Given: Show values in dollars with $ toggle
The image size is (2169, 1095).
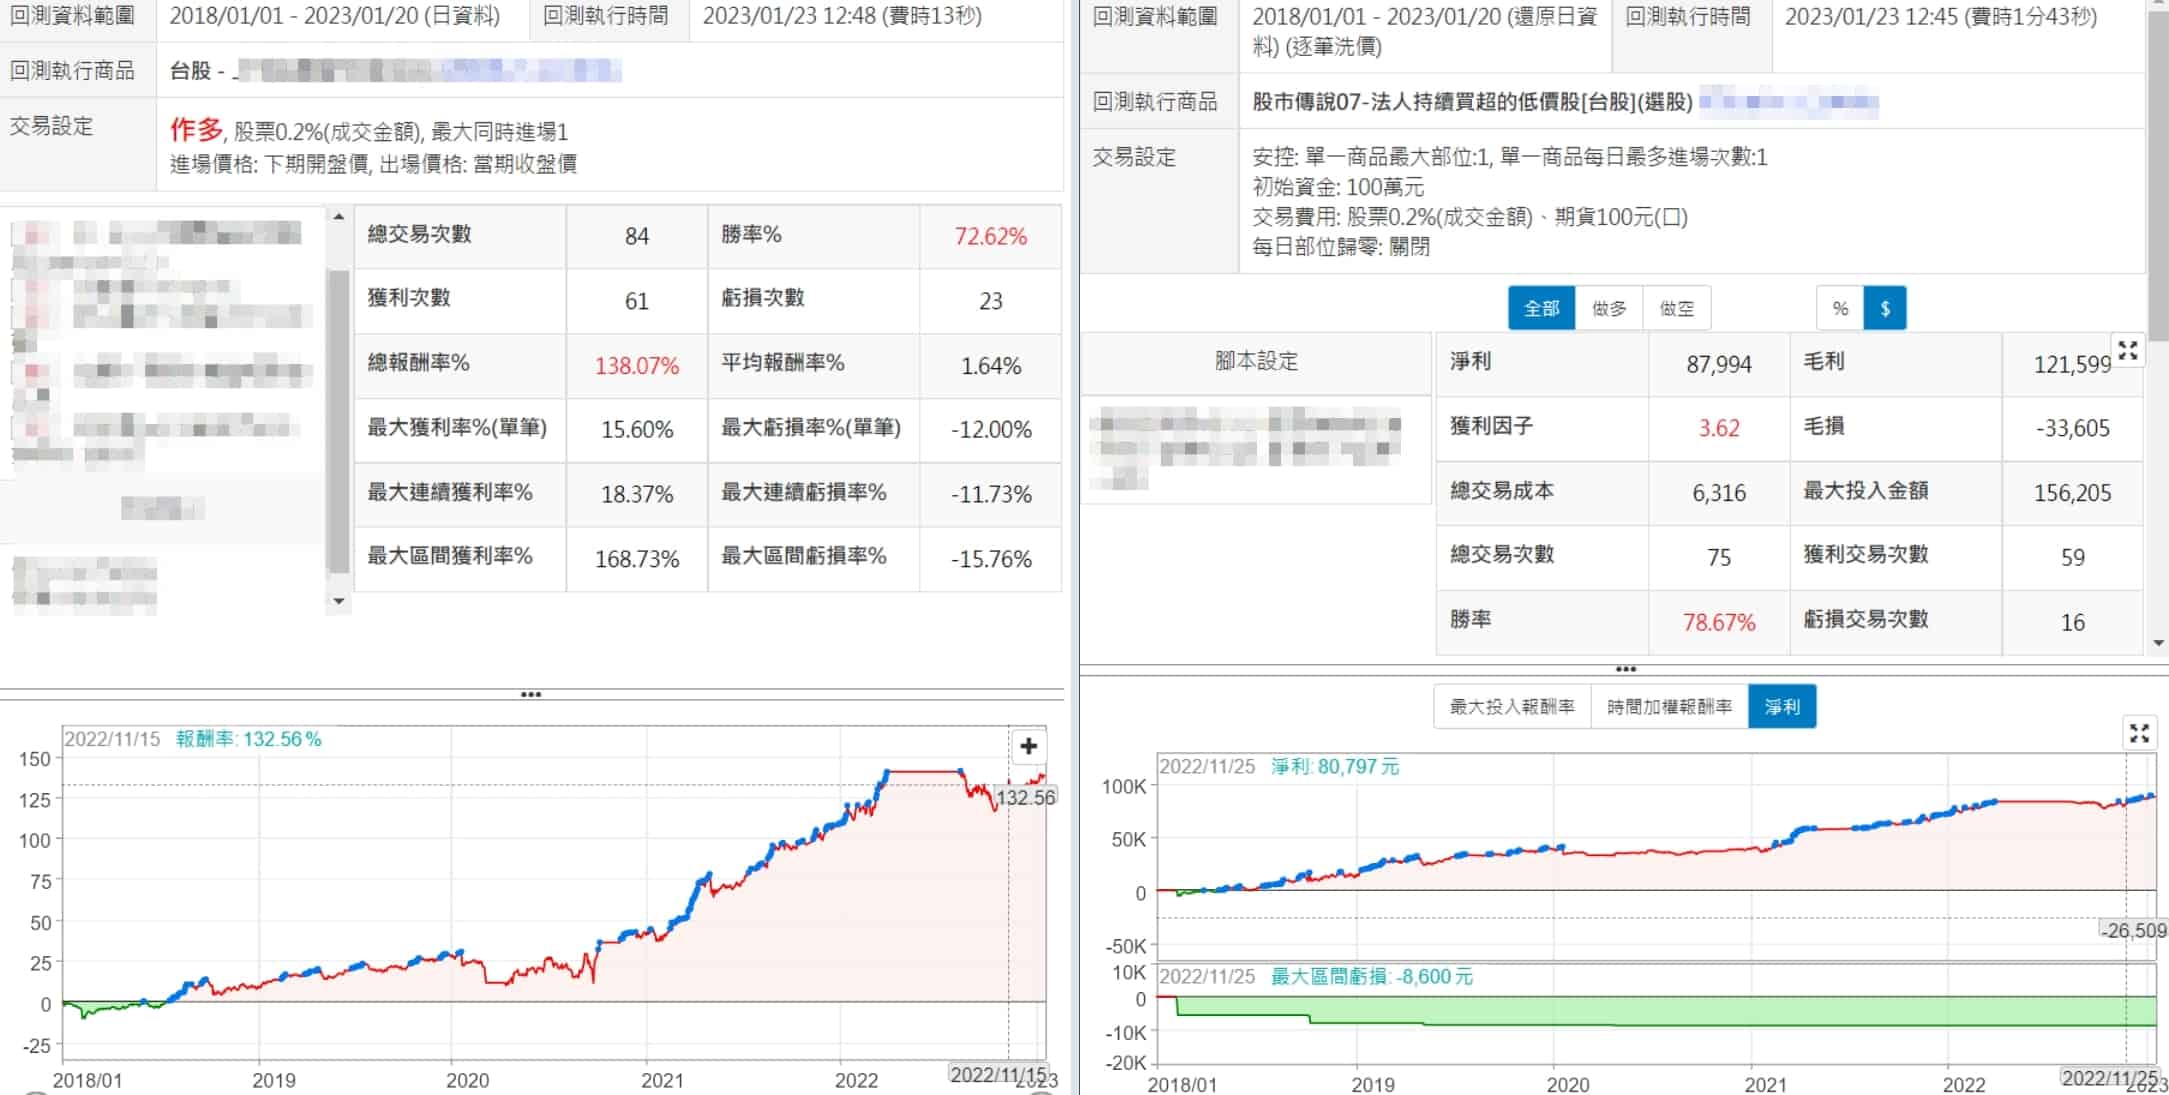Looking at the screenshot, I should point(1885,308).
